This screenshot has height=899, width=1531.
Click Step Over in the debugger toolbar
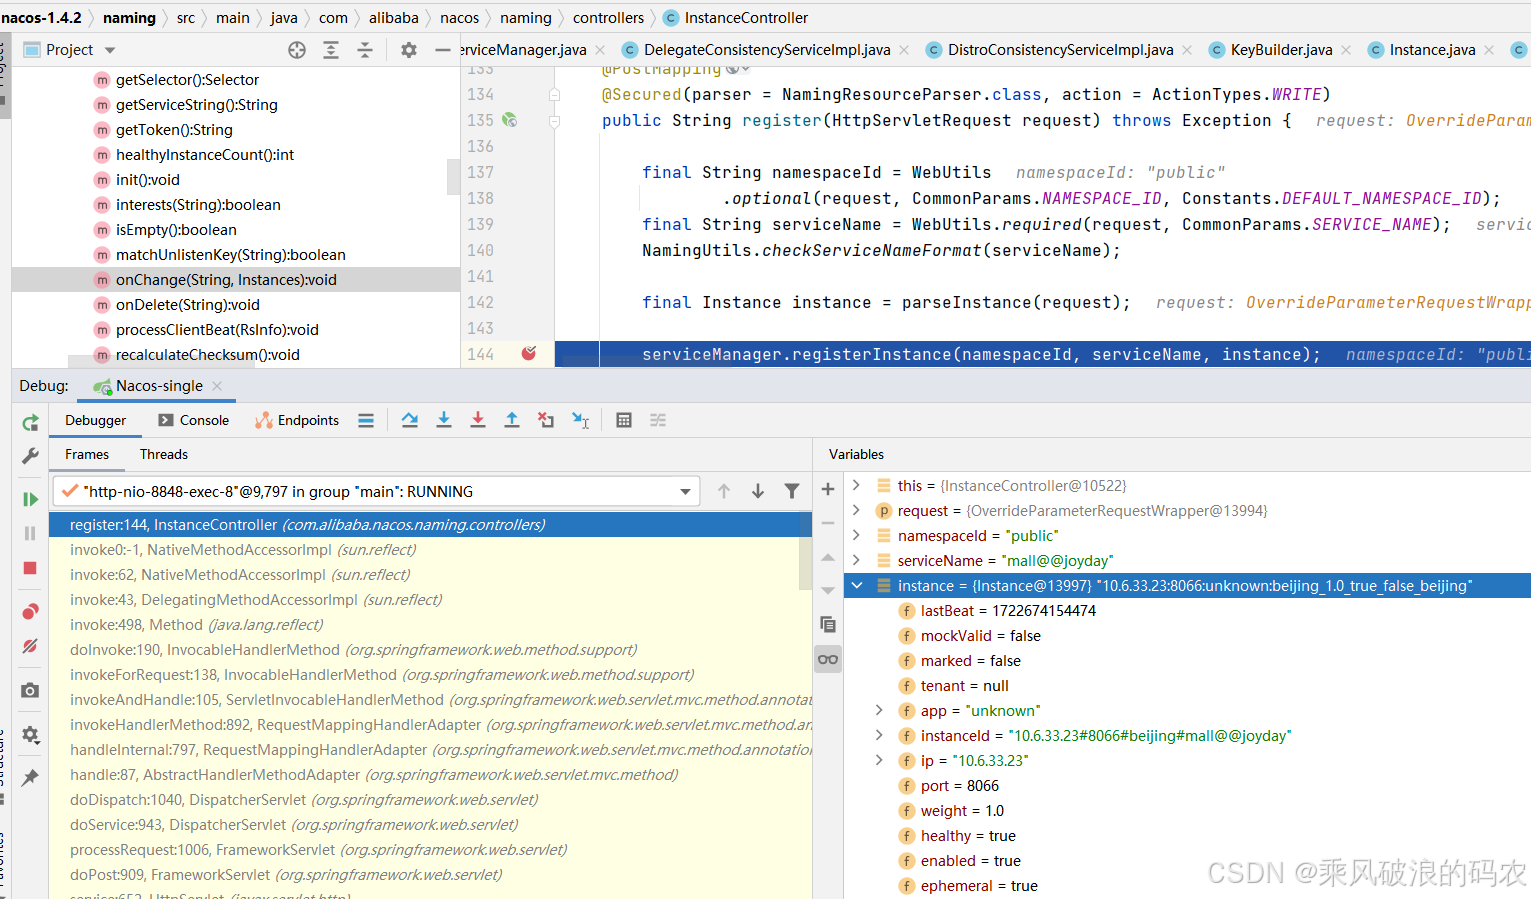[410, 421]
